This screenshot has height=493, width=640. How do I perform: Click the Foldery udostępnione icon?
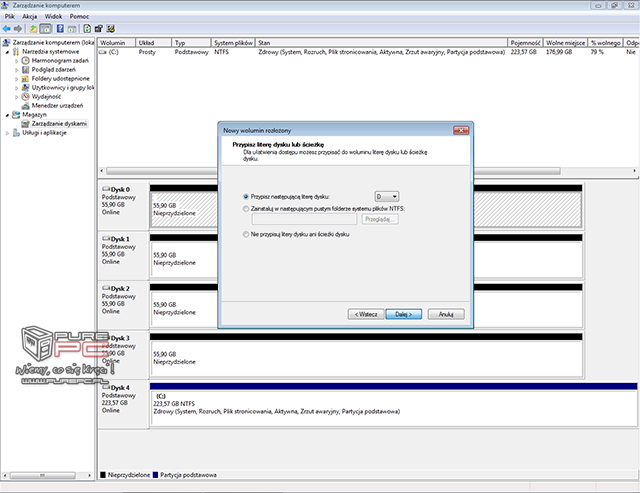(x=25, y=78)
